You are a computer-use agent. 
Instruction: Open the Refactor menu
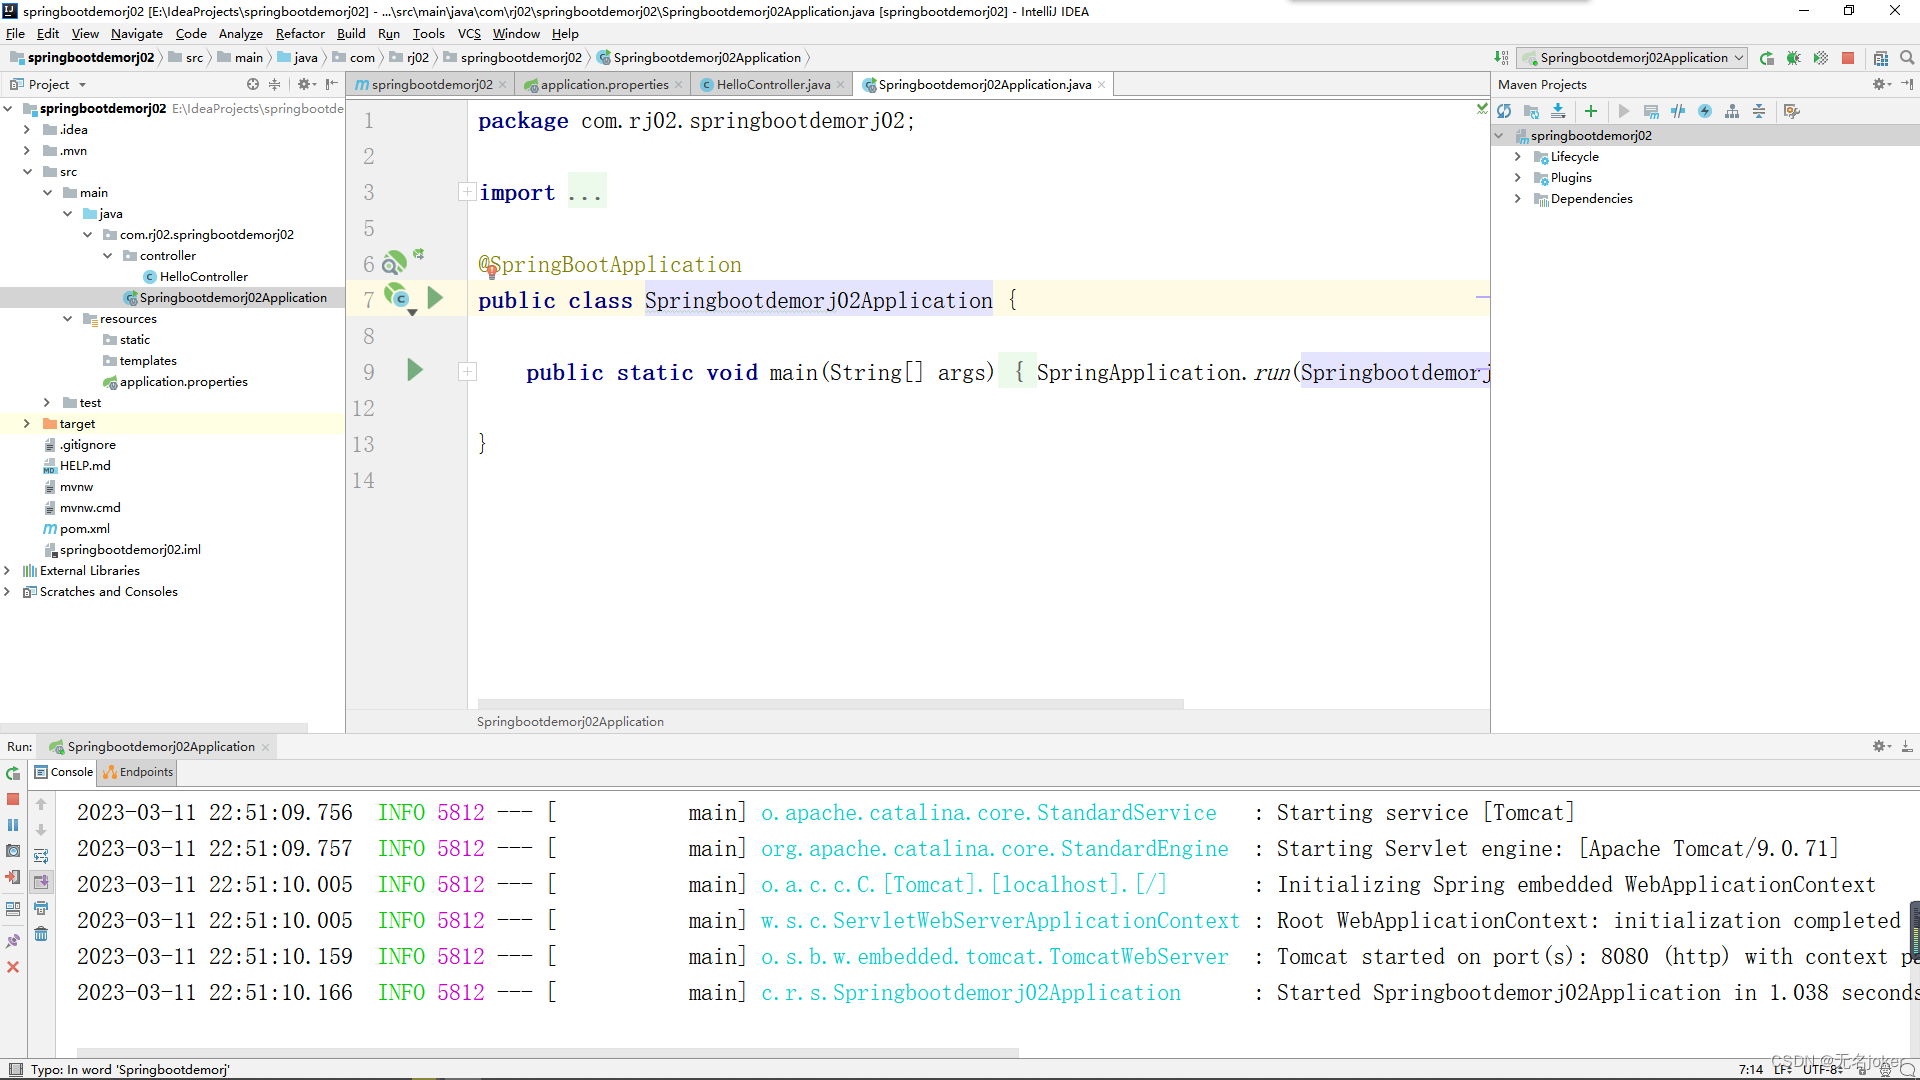click(x=300, y=34)
